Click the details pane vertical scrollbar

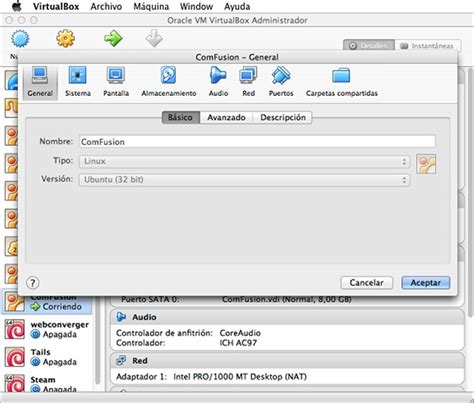click(x=469, y=193)
